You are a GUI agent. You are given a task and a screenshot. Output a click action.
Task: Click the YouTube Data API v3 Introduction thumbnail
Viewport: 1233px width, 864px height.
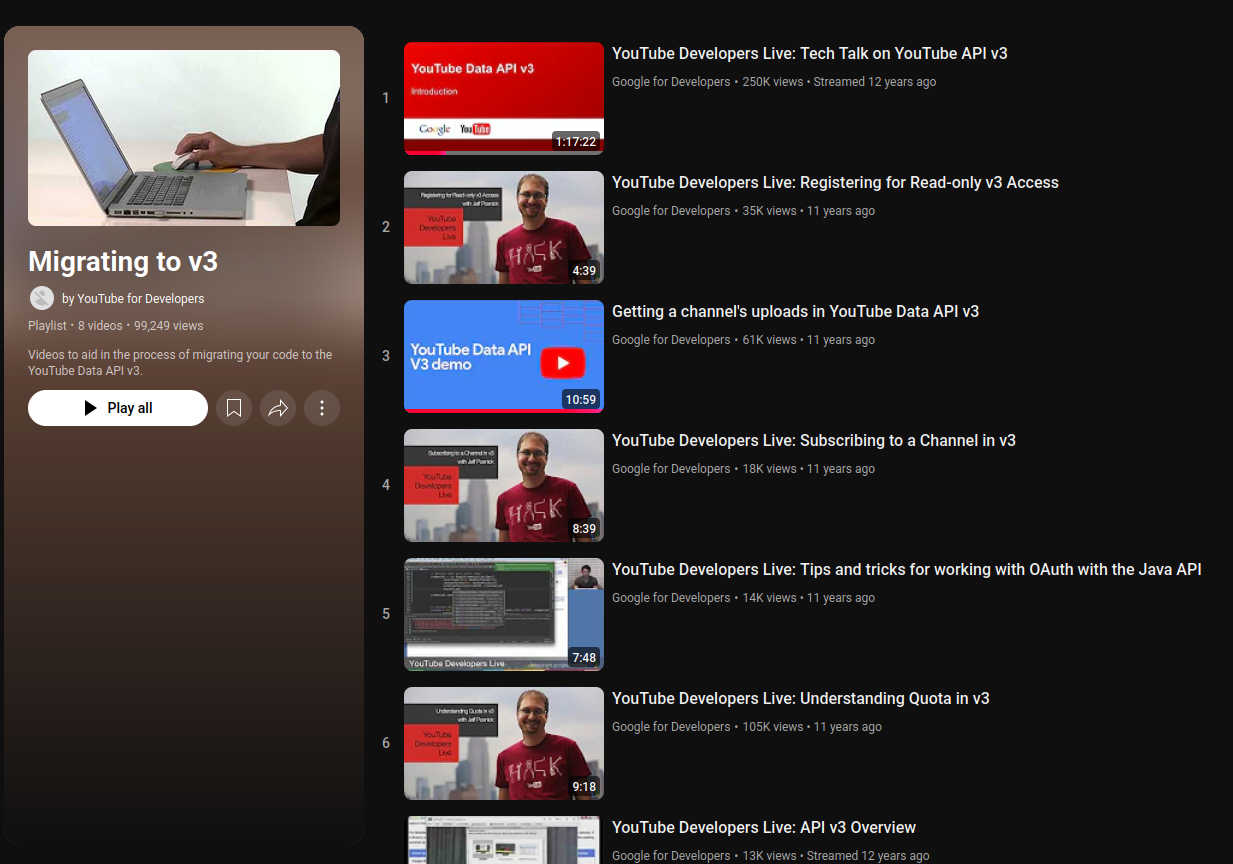504,98
